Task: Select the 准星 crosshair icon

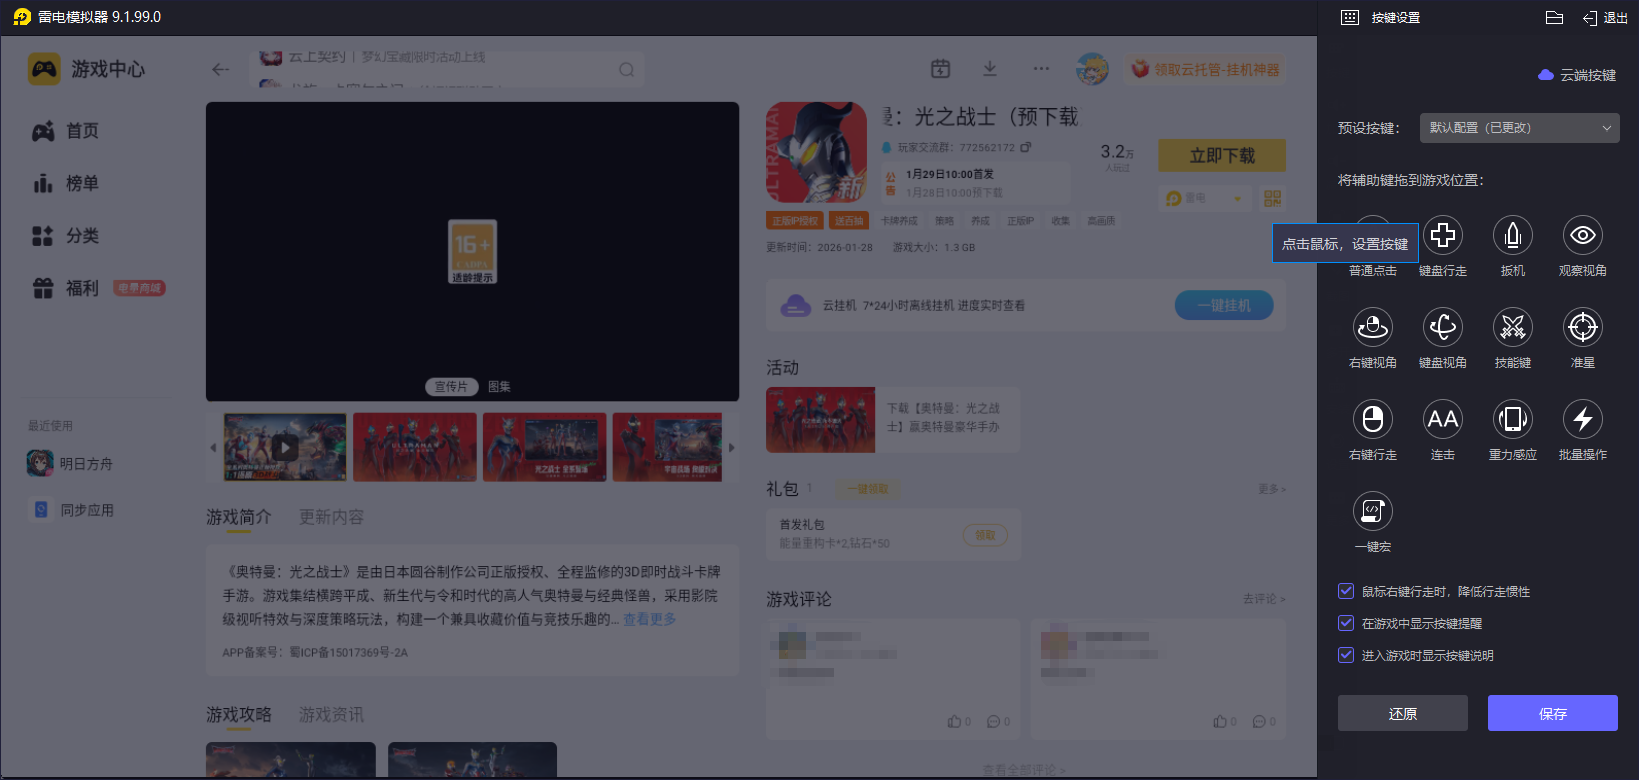Action: tap(1582, 328)
